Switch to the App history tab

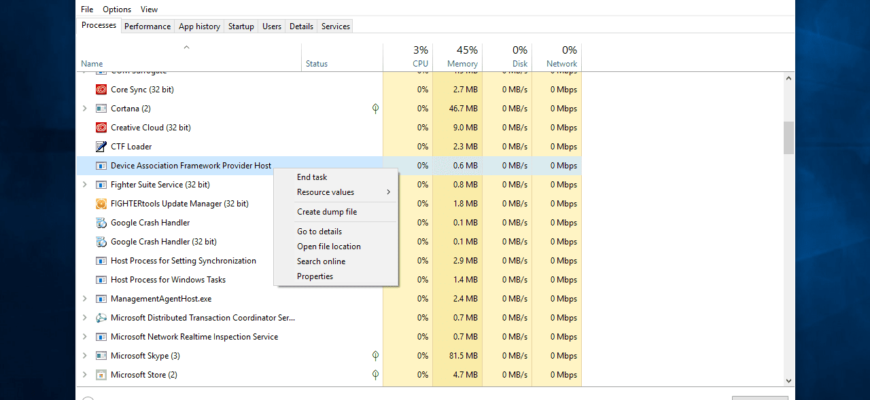click(199, 26)
